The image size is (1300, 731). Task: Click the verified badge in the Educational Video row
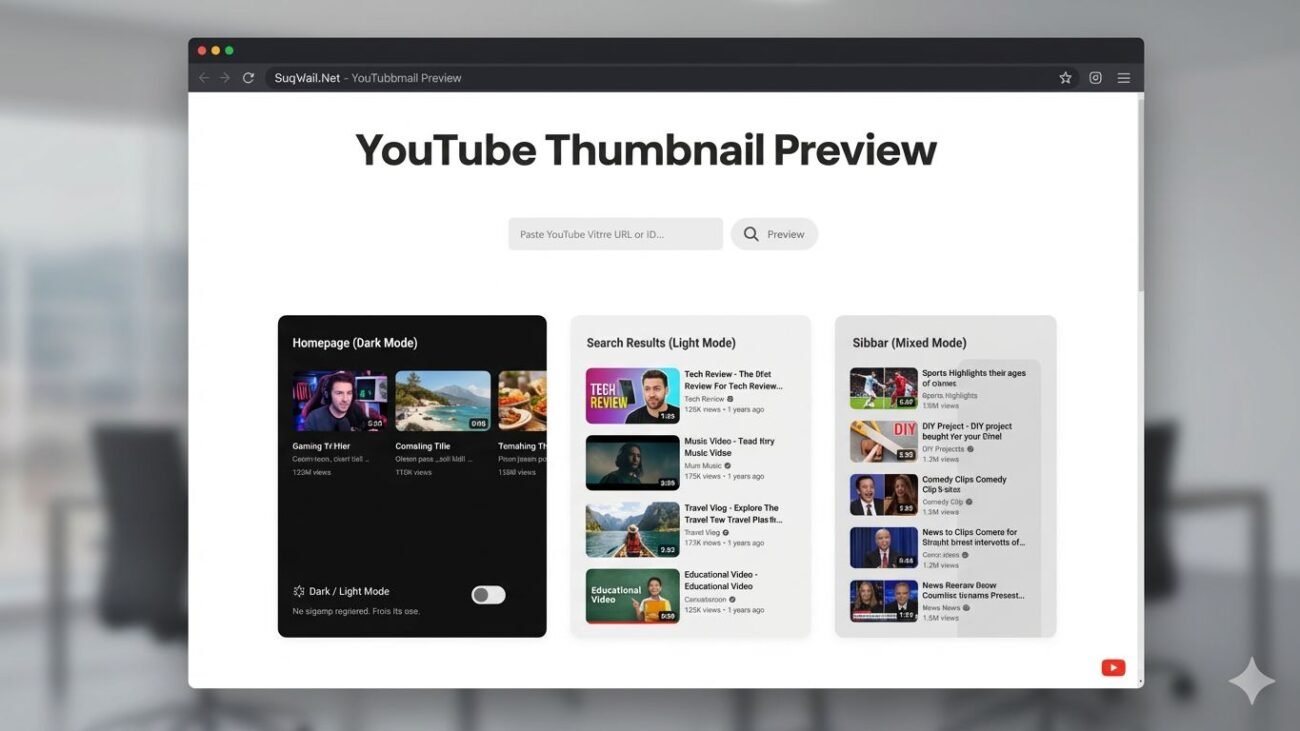(x=732, y=599)
